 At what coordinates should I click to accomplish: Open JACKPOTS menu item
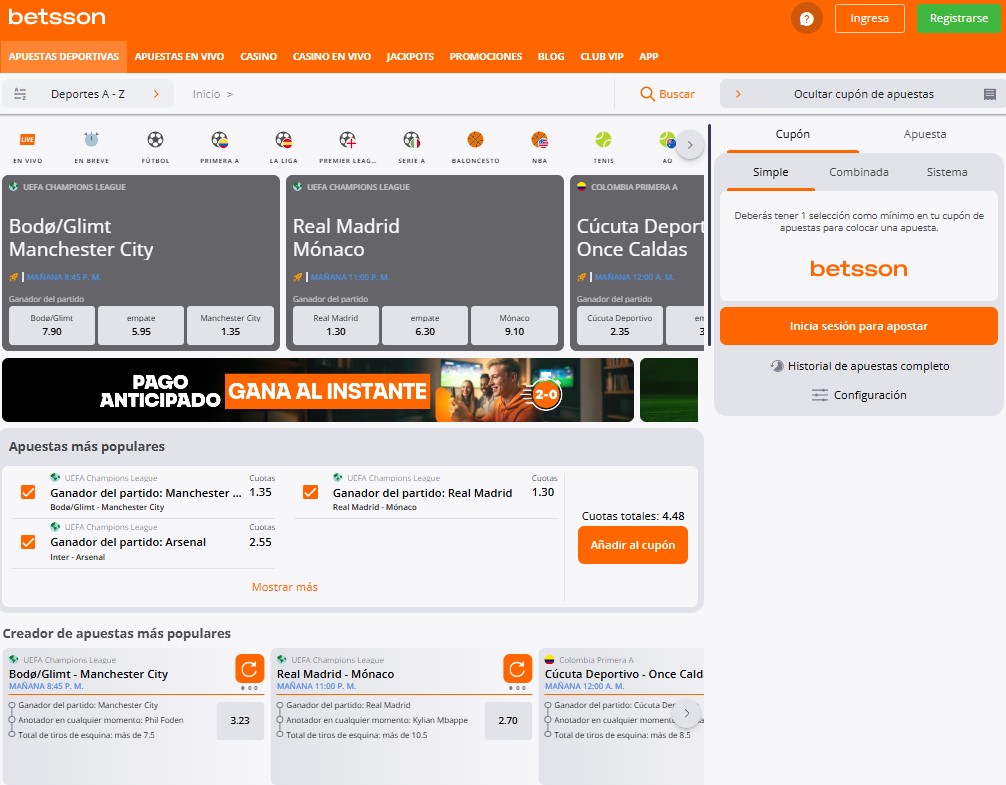[x=410, y=56]
